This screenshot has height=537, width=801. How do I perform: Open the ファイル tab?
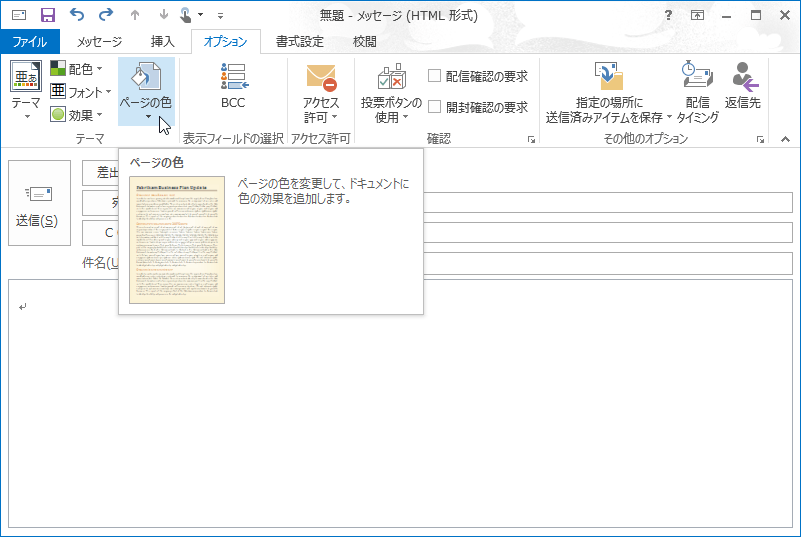click(x=30, y=41)
